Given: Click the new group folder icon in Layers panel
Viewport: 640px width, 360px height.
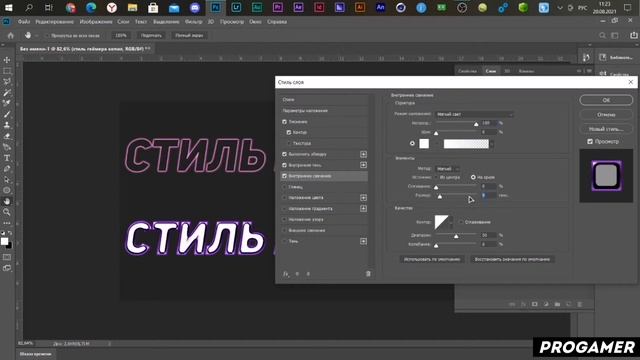Looking at the screenshot, I should pos(557,304).
